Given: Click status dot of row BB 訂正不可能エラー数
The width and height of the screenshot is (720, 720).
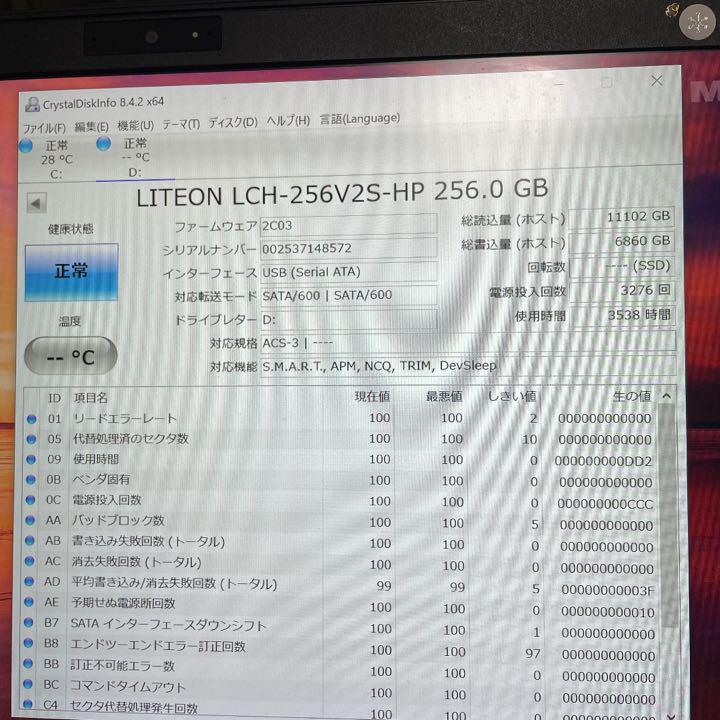Looking at the screenshot, I should (28, 663).
